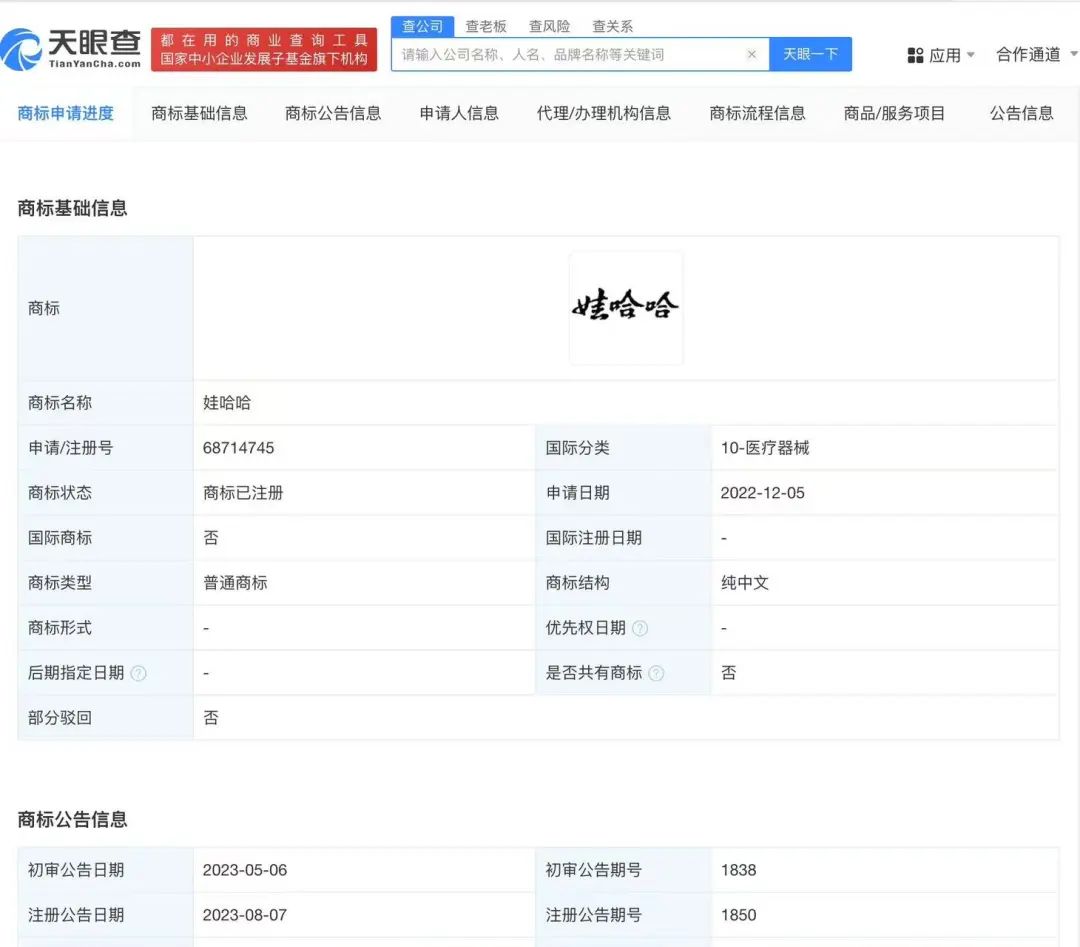This screenshot has width=1080, height=947.
Task: Click the 商标已注册 status value
Action: (243, 493)
